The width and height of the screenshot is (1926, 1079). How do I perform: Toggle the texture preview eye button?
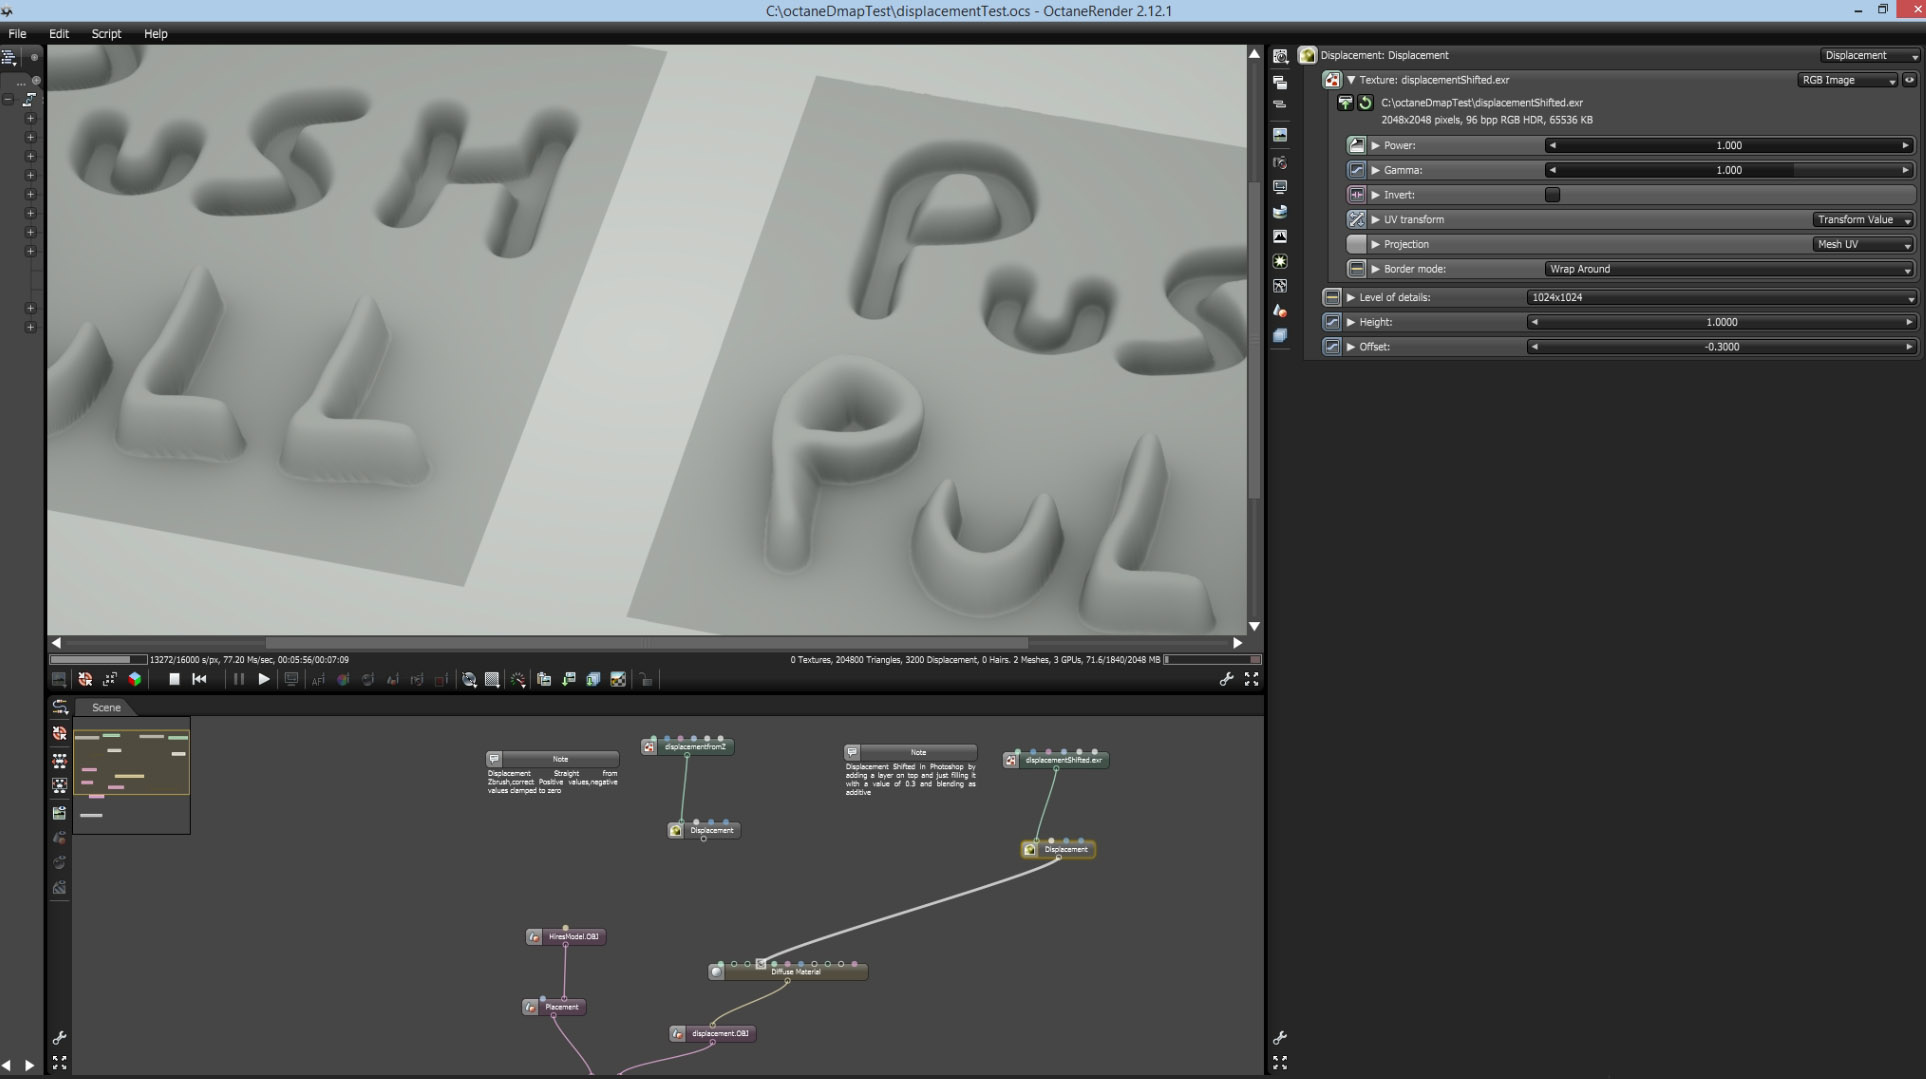[1909, 80]
